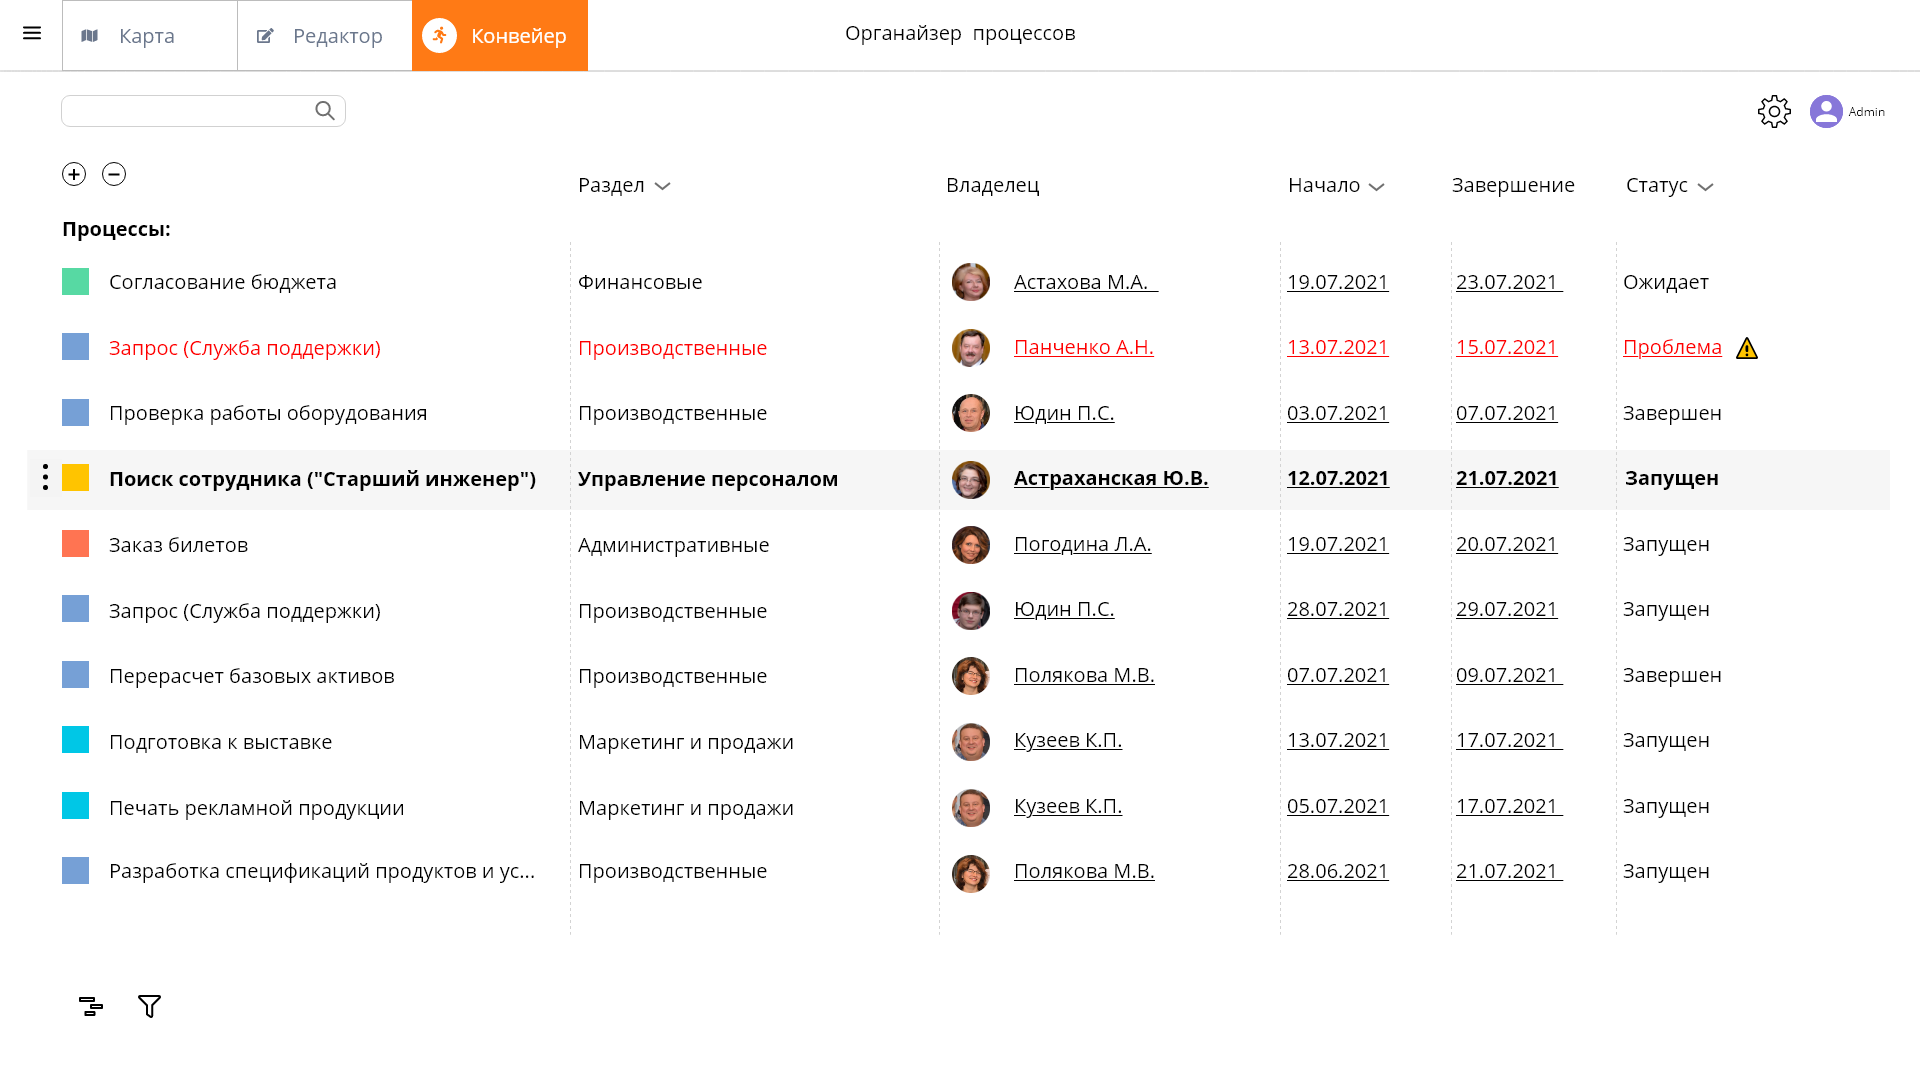
Task: Open owner link Астахова М.А.
Action: [1084, 282]
